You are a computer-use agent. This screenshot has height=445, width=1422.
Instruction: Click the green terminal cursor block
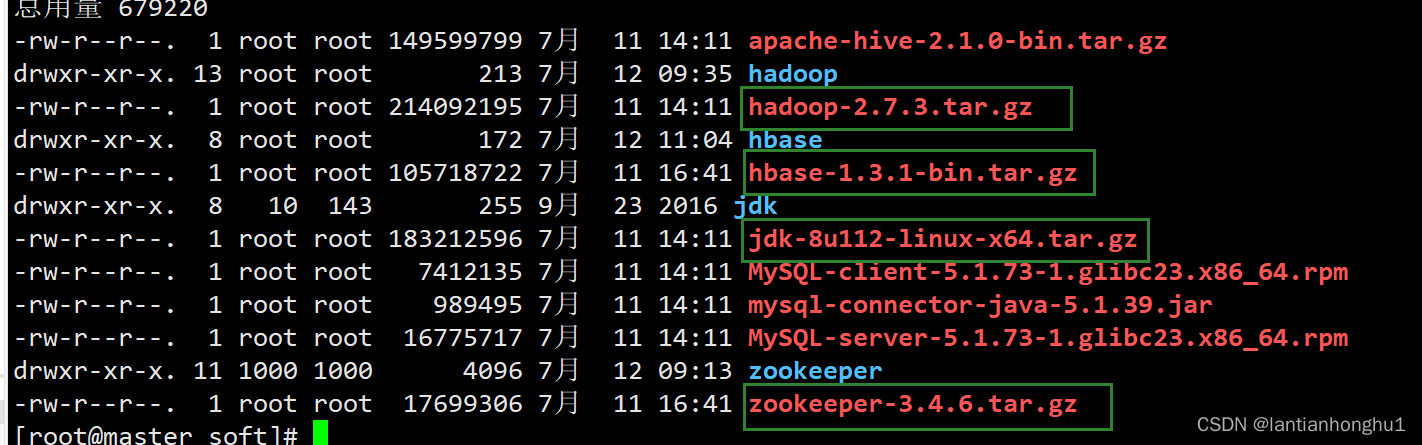[320, 434]
